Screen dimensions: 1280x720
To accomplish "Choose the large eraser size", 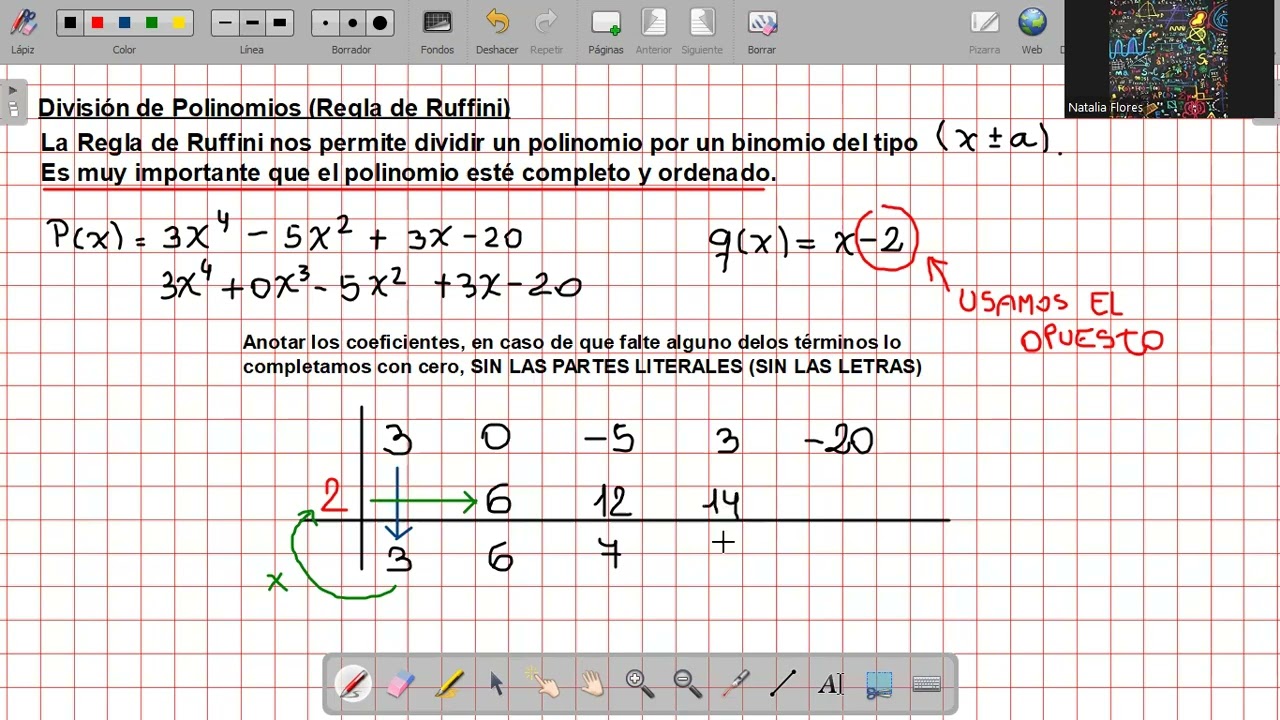I will (380, 23).
